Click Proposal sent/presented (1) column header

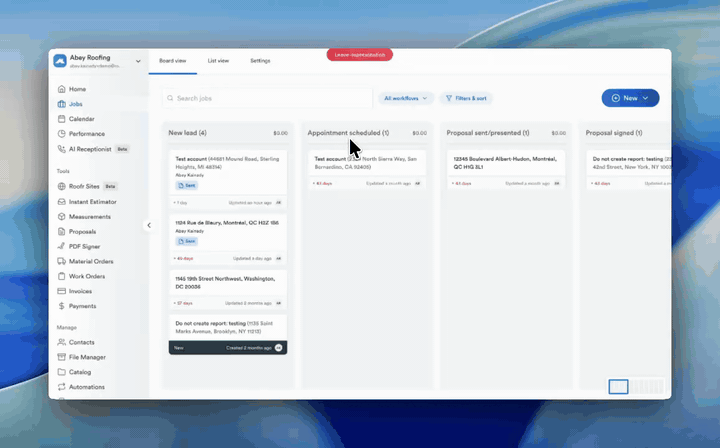pyautogui.click(x=488, y=133)
